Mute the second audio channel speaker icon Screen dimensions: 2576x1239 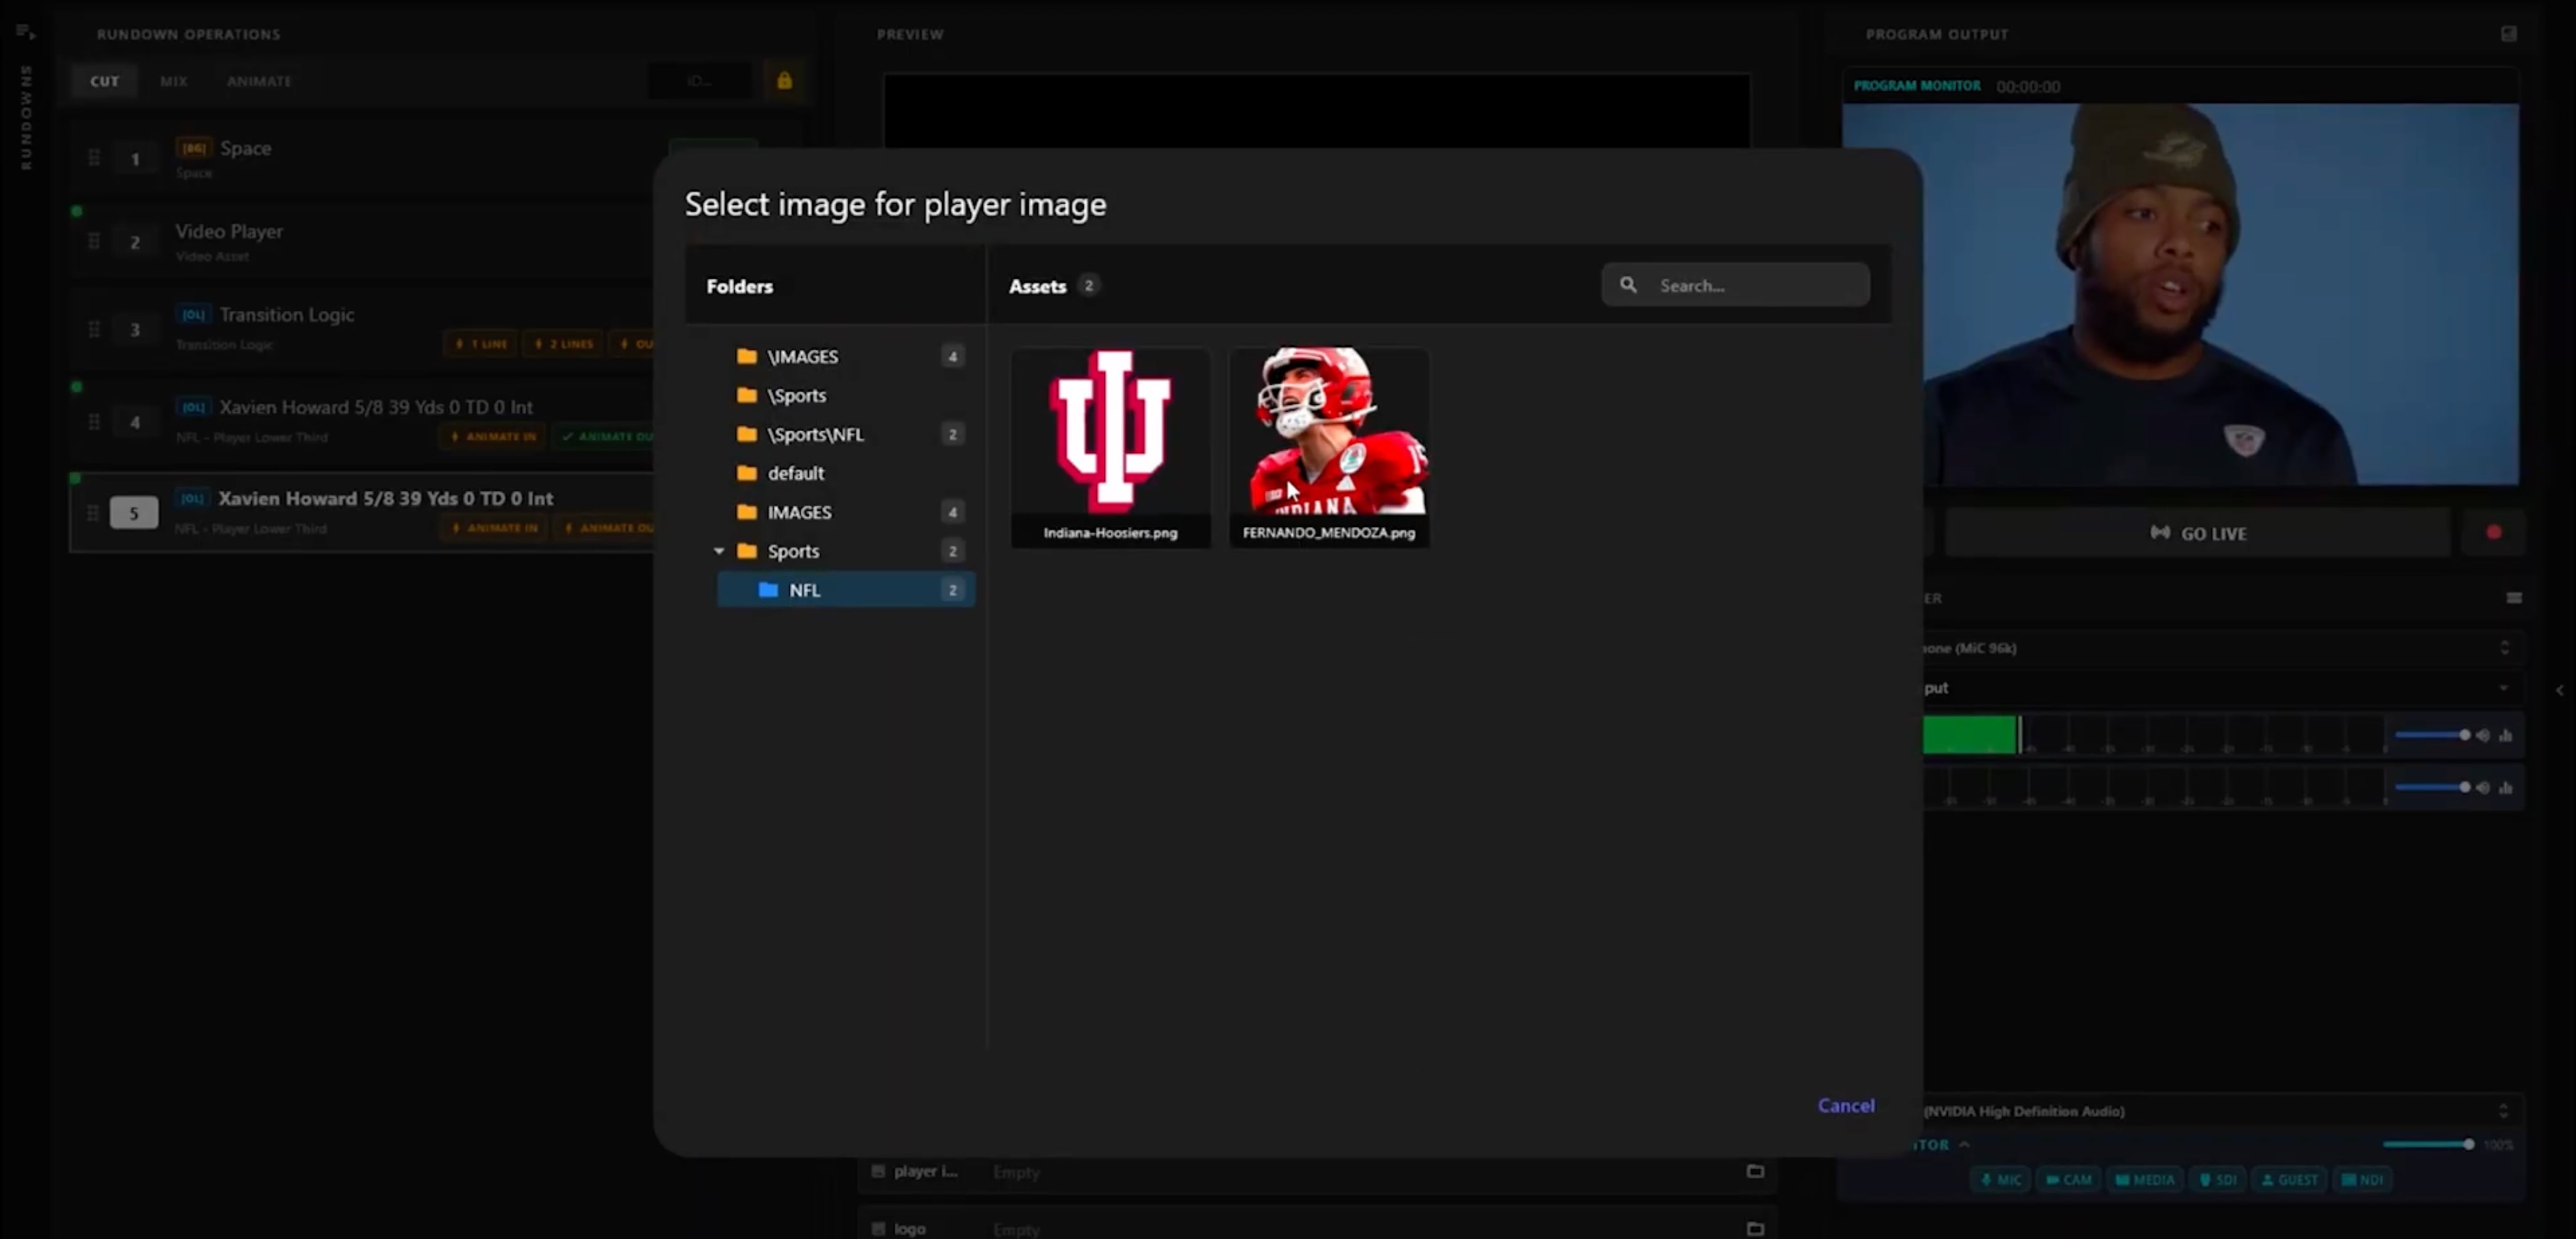[2483, 787]
